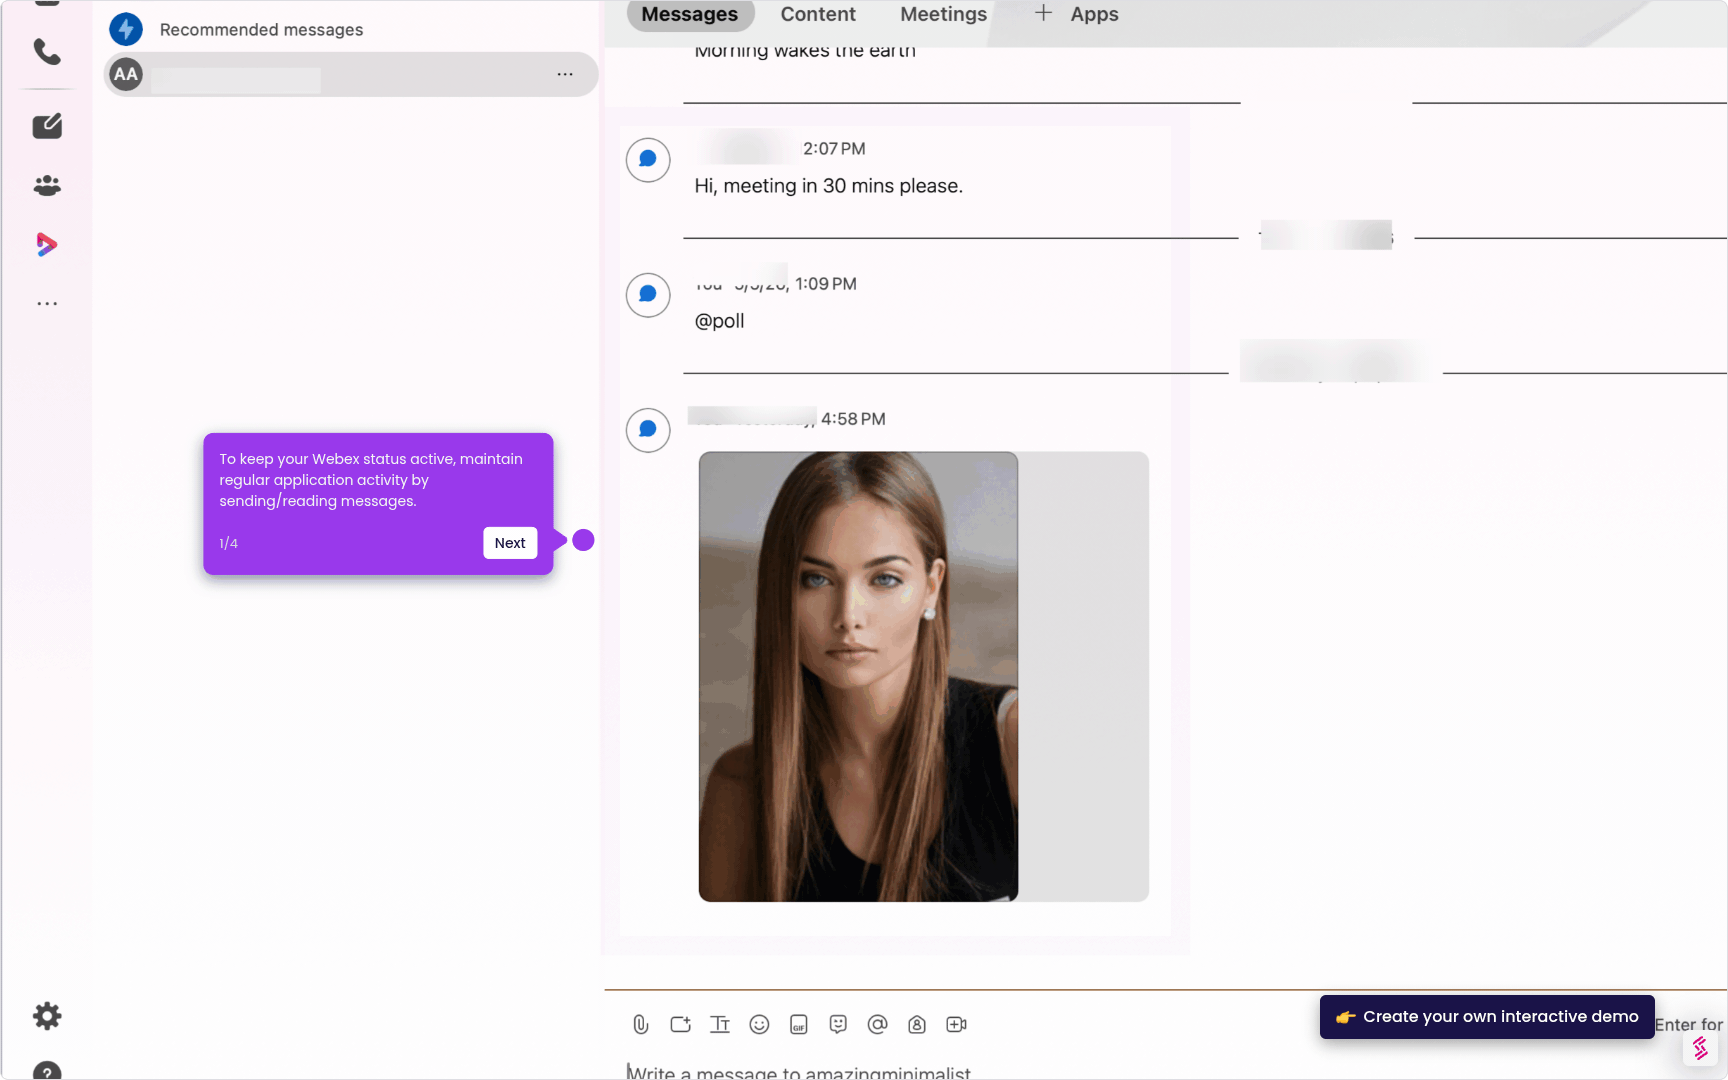Image resolution: width=1728 pixels, height=1080 pixels.
Task: Click Create your own interactive demo
Action: (1487, 1017)
